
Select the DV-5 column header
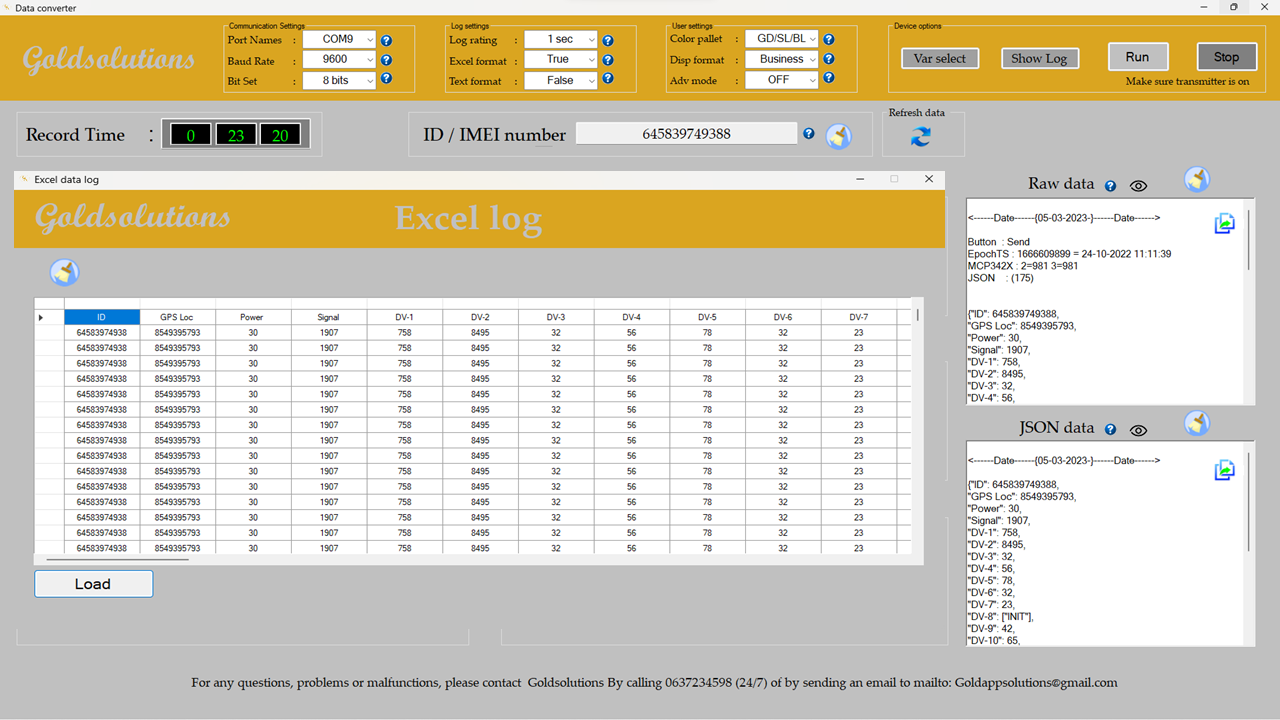[707, 317]
